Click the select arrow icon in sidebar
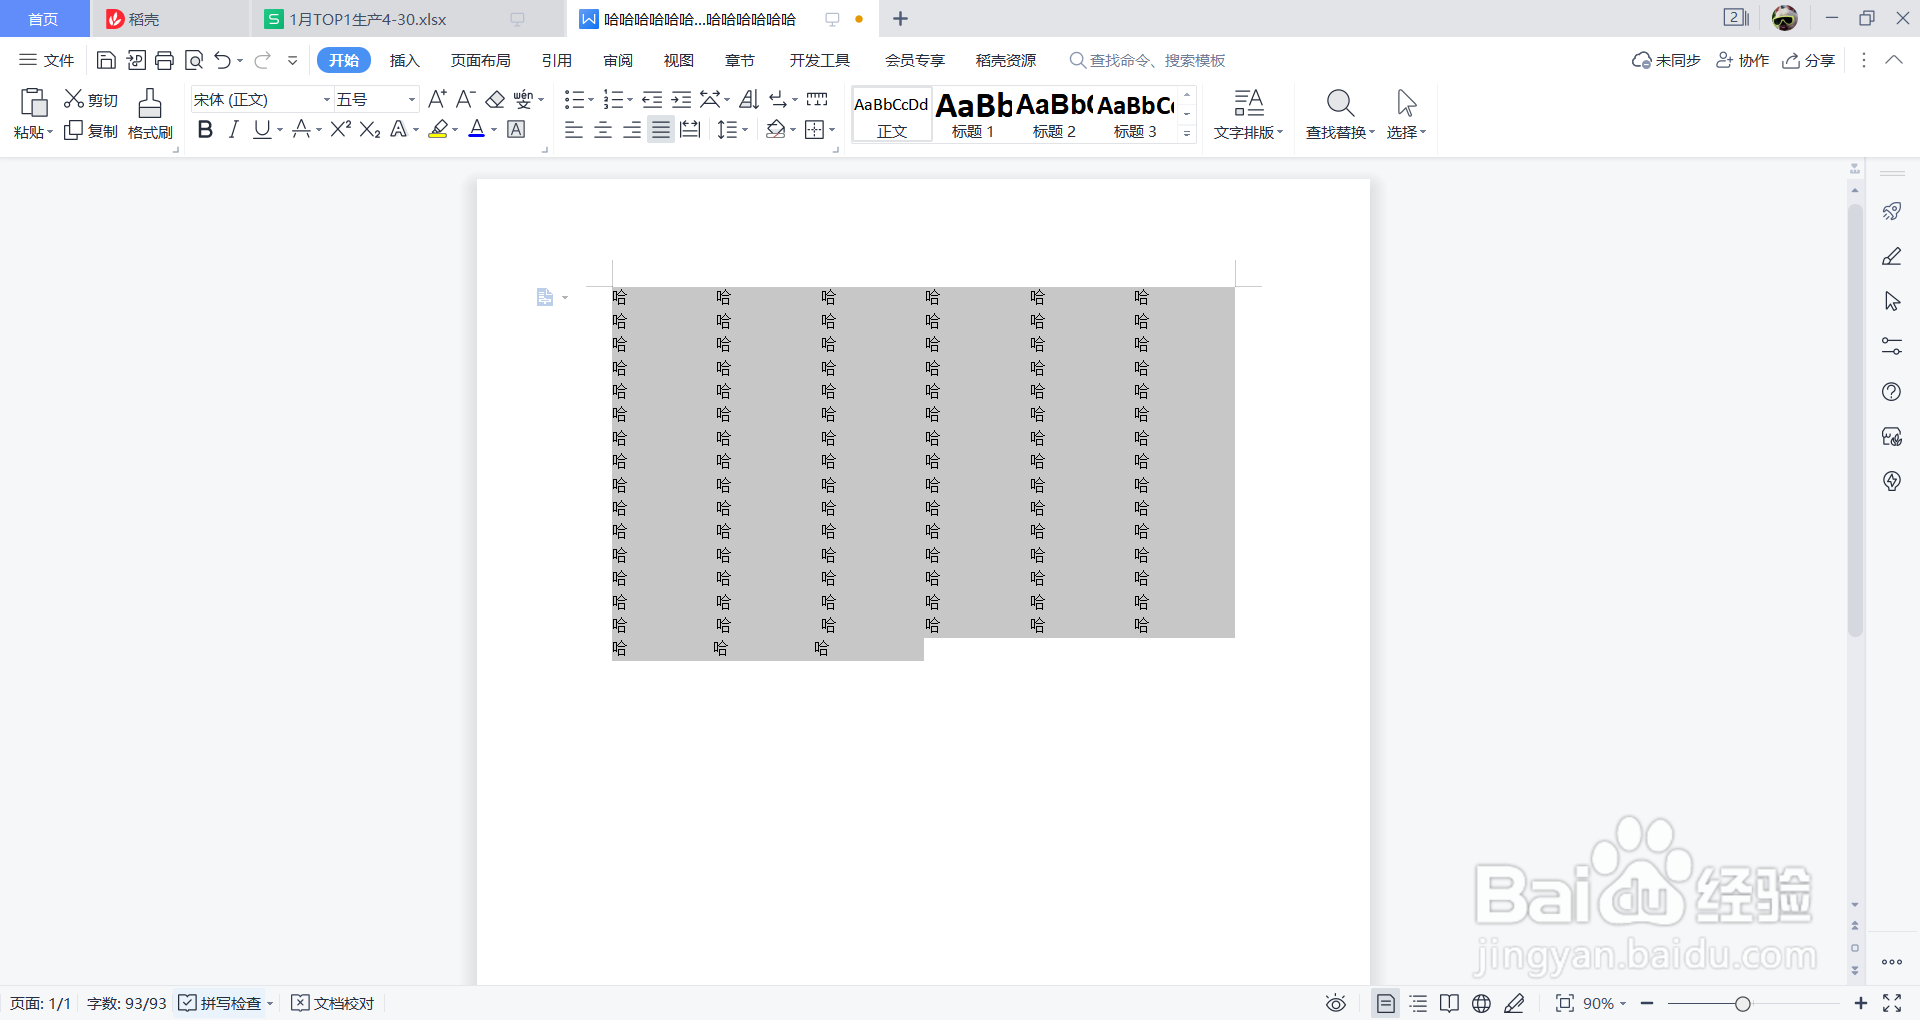1920x1020 pixels. [x=1891, y=301]
